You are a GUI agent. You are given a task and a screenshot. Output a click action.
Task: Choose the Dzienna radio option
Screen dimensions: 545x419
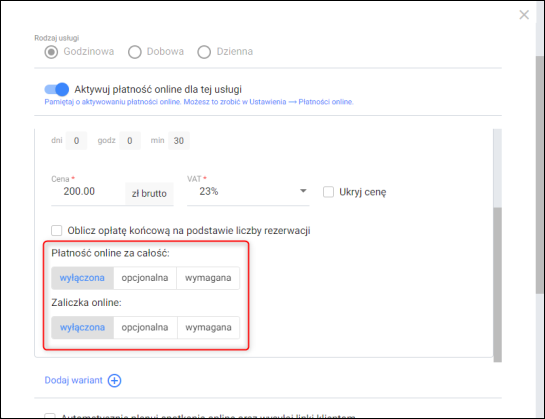(x=204, y=52)
